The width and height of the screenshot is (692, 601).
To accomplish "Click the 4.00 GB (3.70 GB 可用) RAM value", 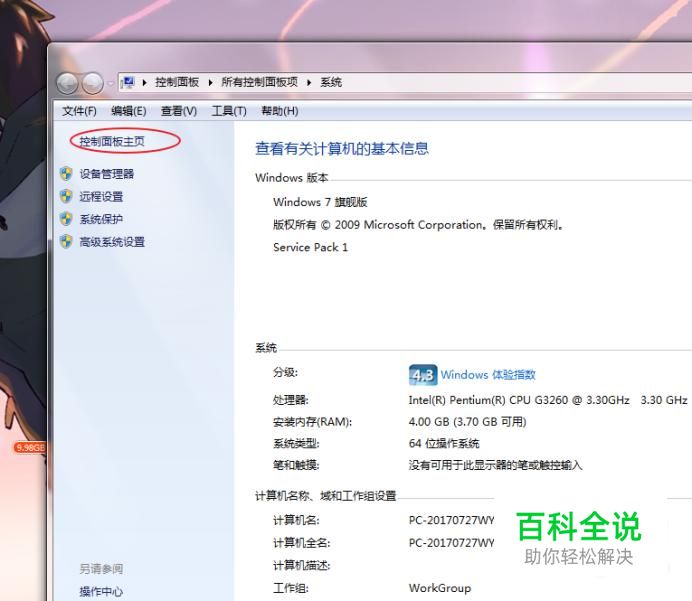I will click(468, 422).
